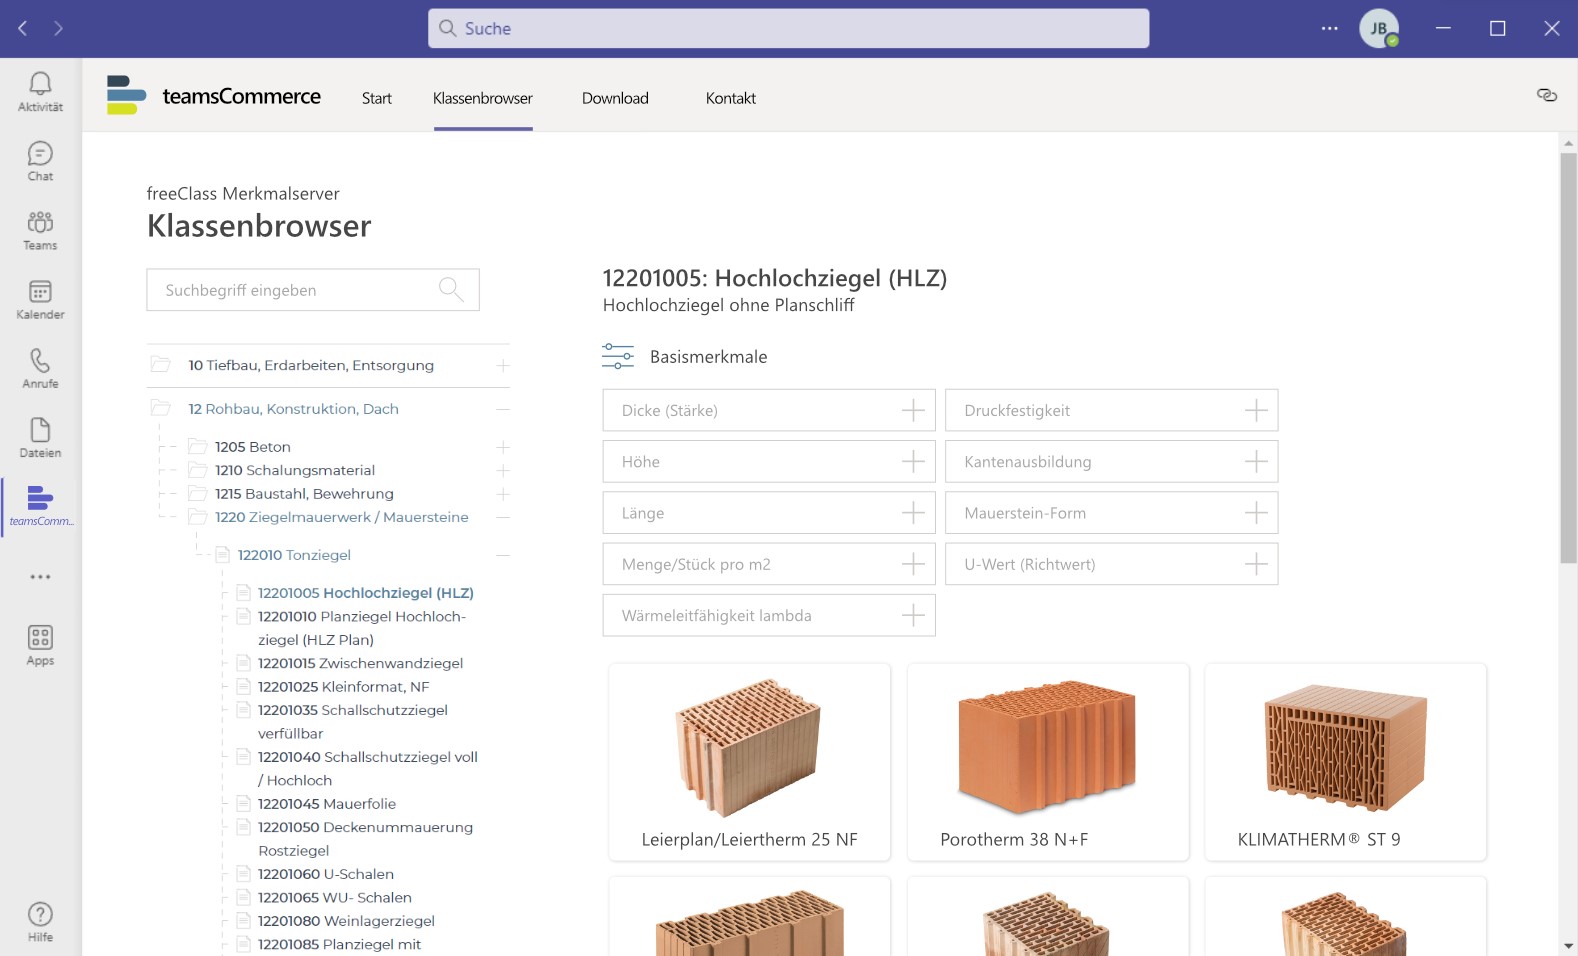
Task: Add the Wärmeleitfähigkeit lambda filter plus
Action: tap(913, 615)
